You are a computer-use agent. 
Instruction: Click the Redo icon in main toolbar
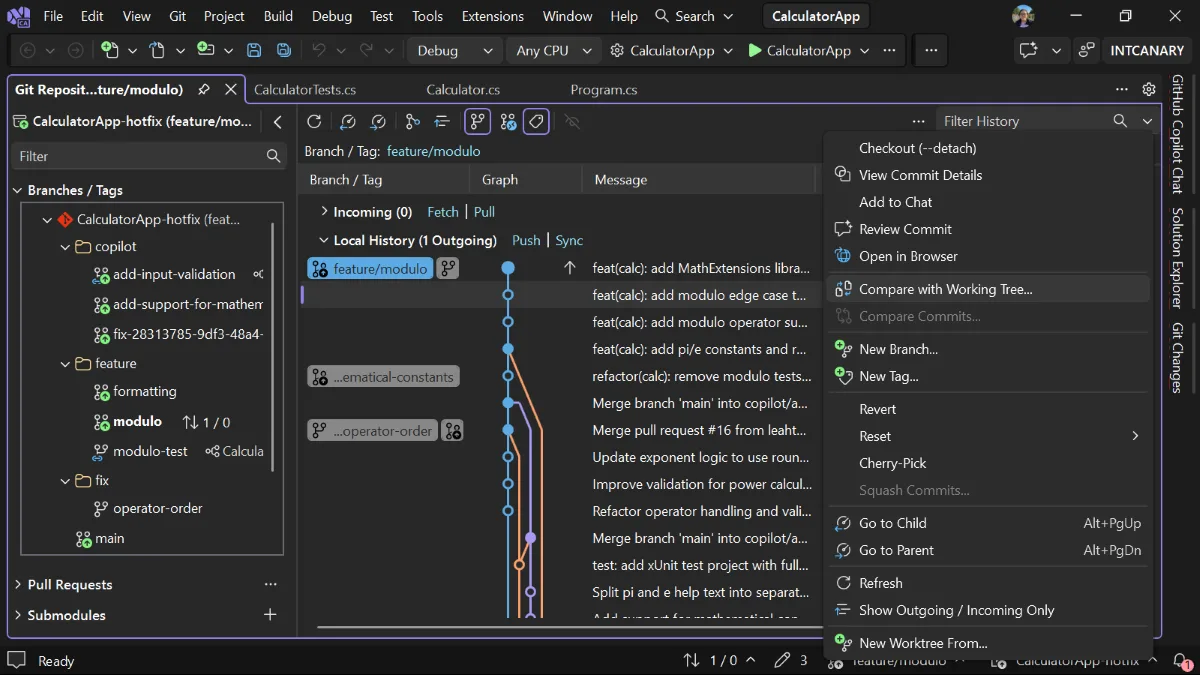[x=368, y=51]
